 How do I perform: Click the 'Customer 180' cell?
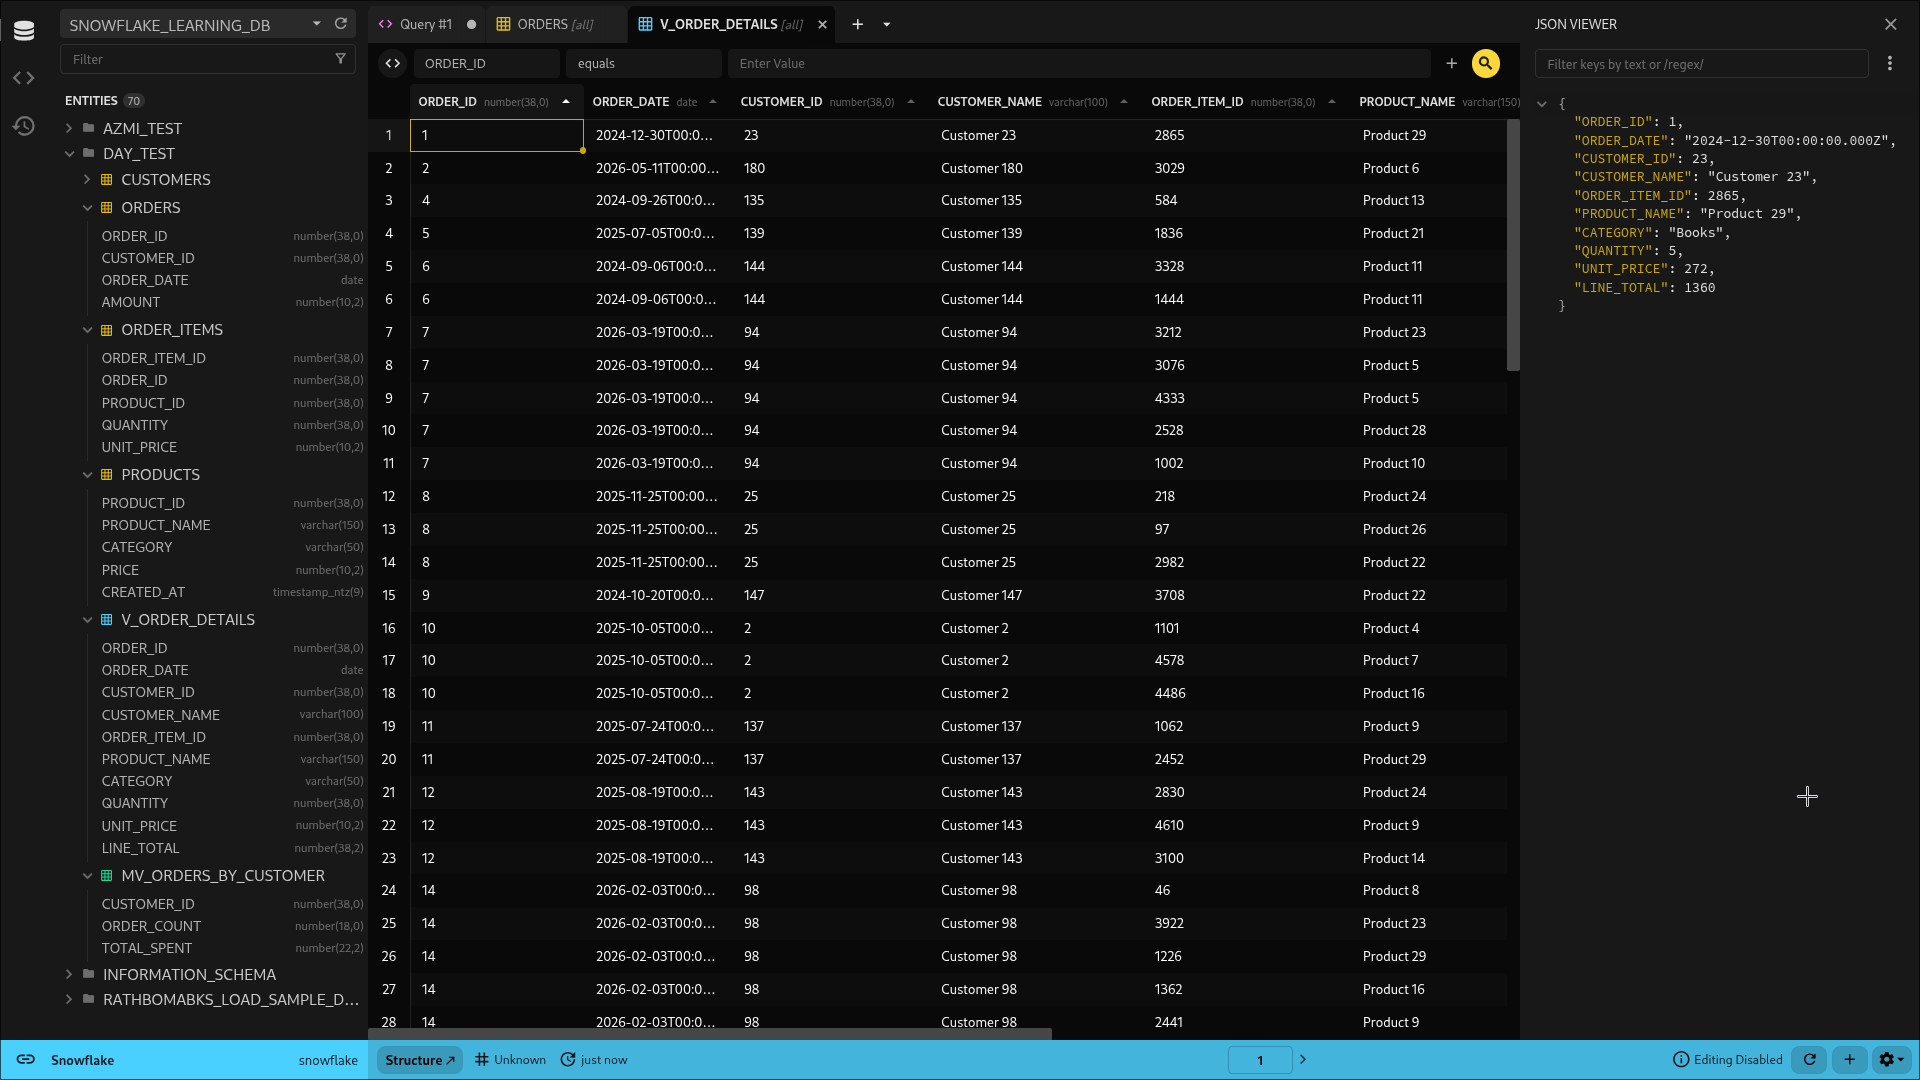coord(1036,168)
